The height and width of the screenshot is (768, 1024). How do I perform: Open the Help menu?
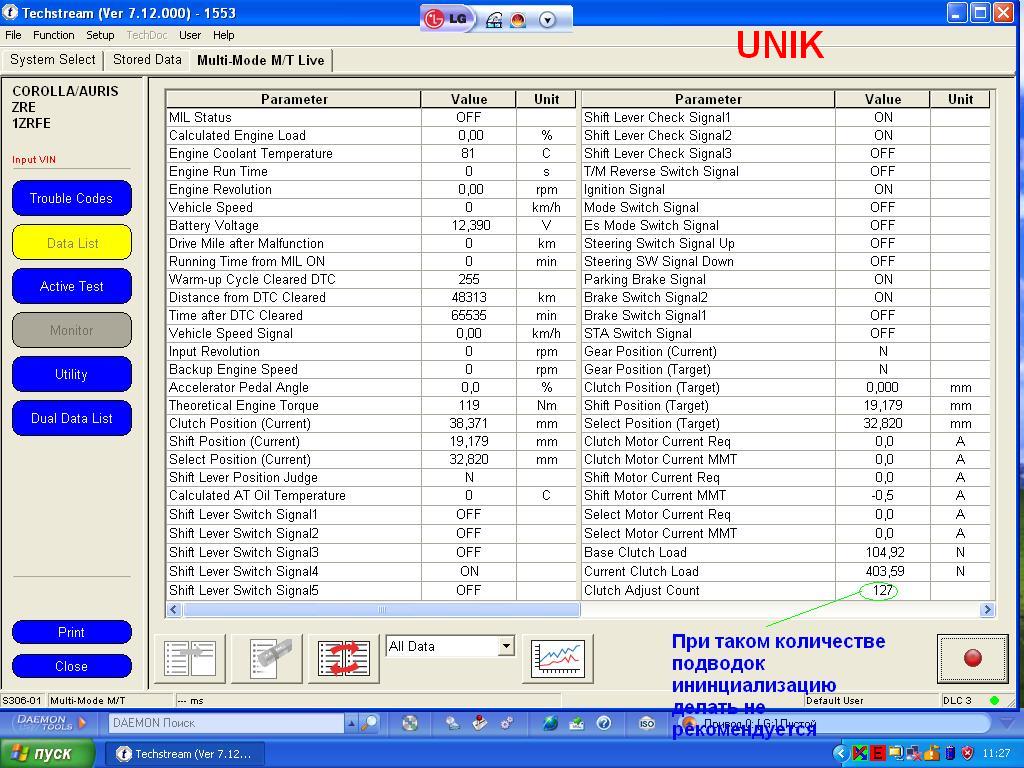point(223,35)
